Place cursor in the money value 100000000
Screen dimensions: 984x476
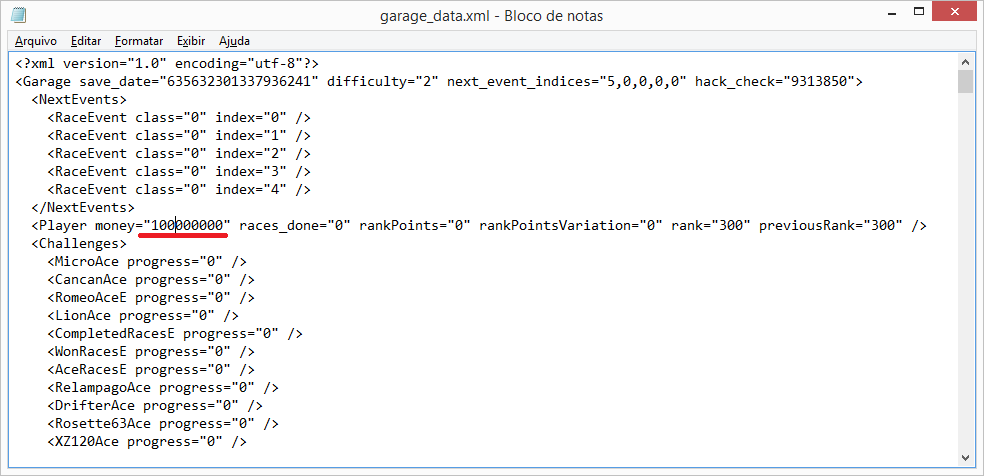[x=187, y=226]
